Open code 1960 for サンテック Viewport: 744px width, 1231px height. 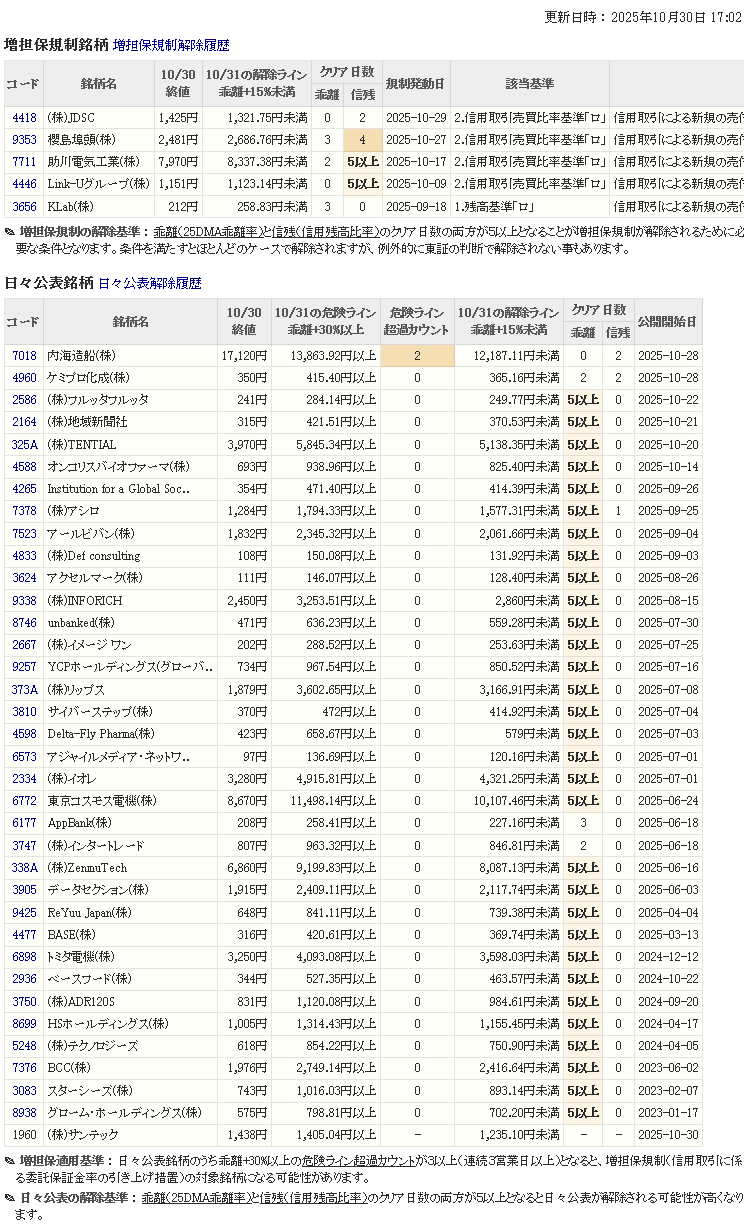[24, 1135]
